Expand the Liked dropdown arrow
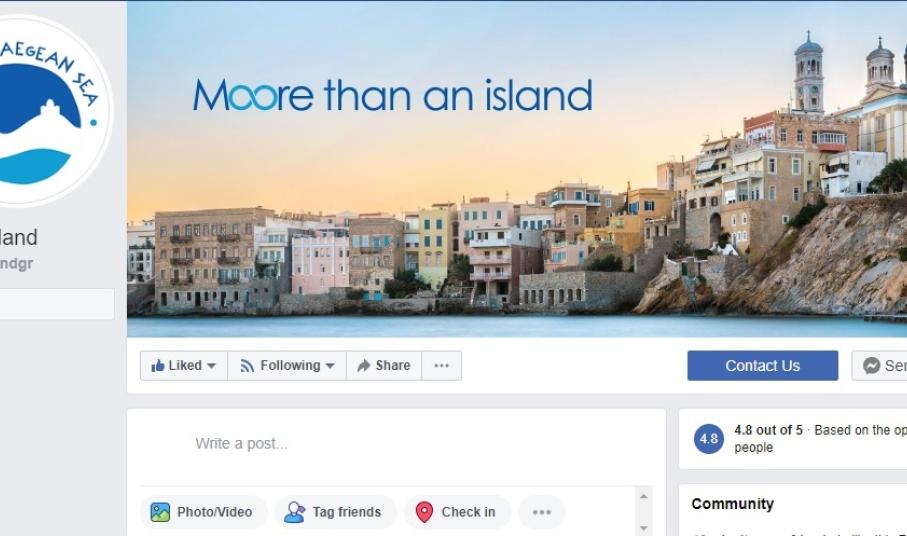Screen dimensions: 907x536 [x=211, y=366]
